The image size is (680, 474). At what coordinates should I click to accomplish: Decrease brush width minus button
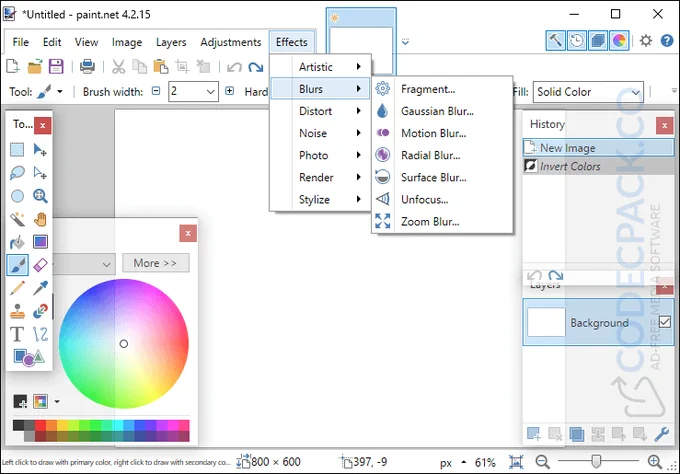(156, 91)
